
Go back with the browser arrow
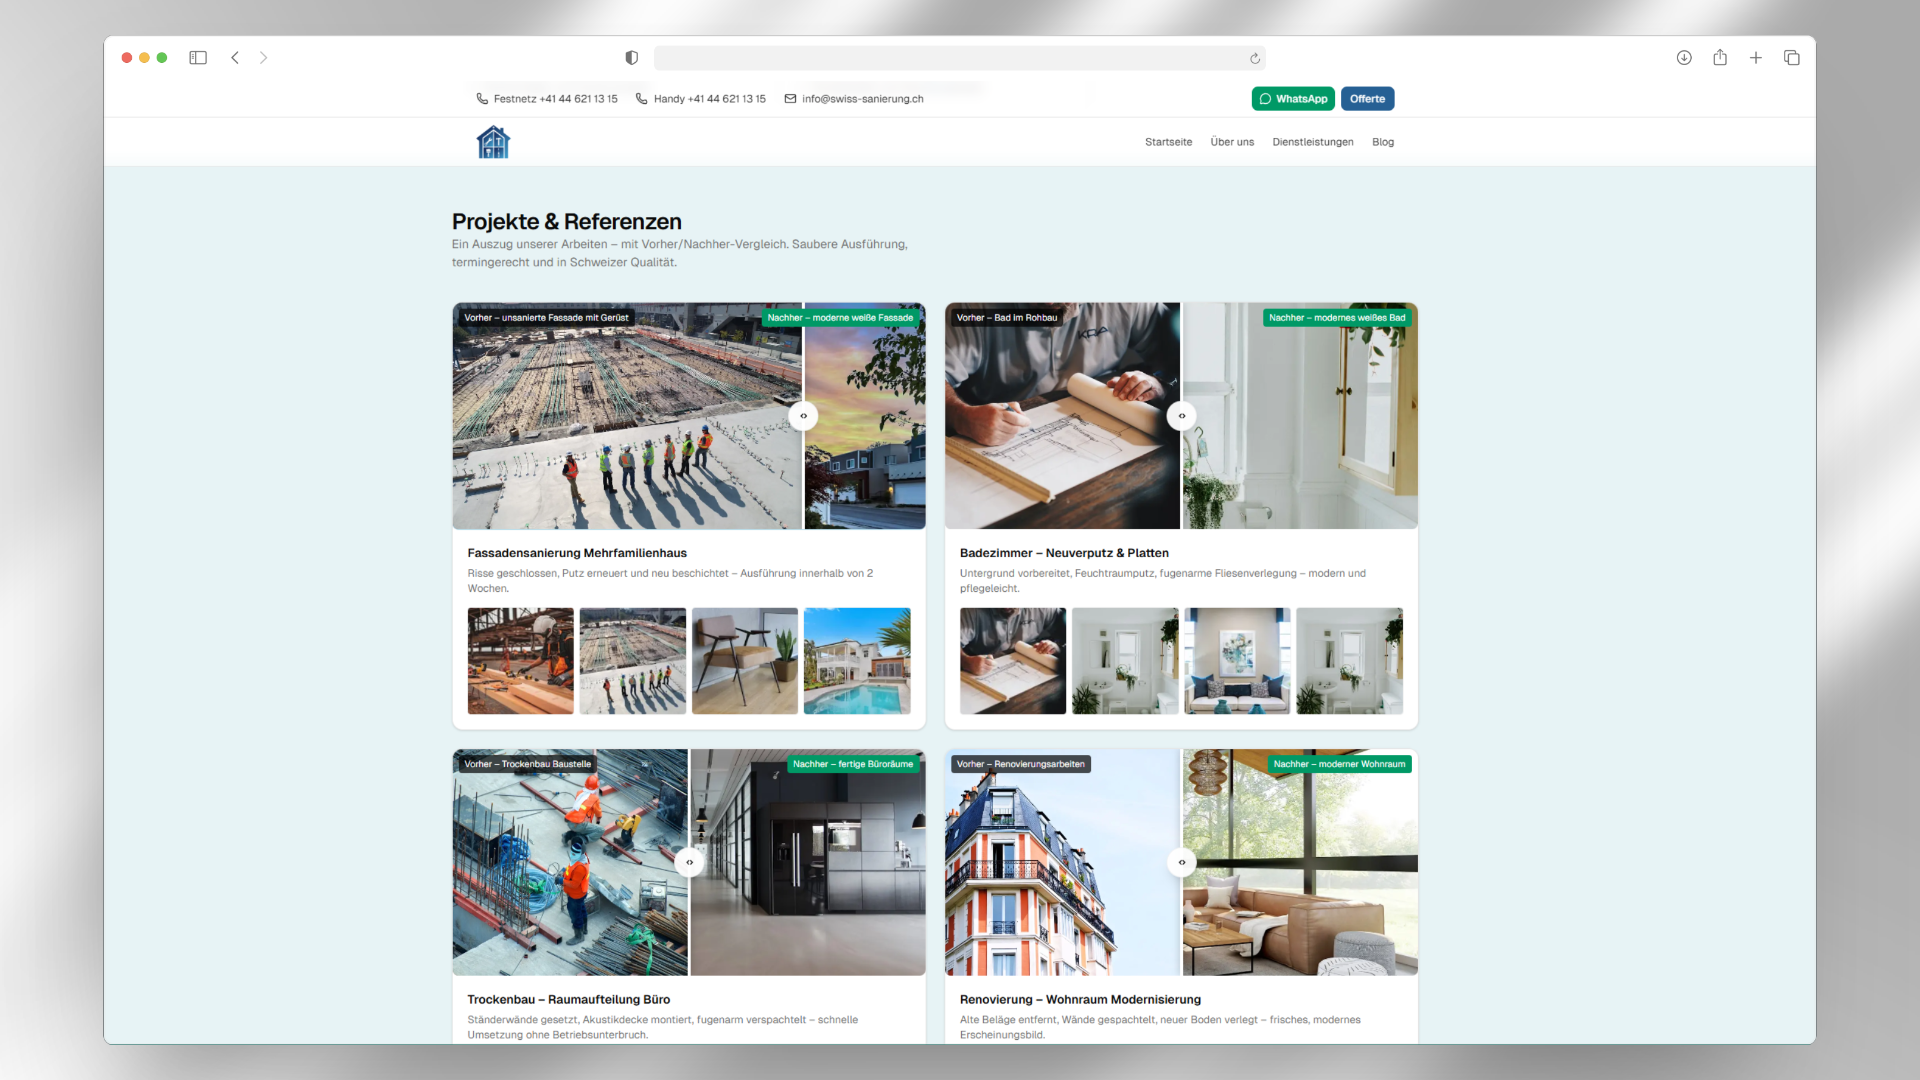pyautogui.click(x=235, y=58)
